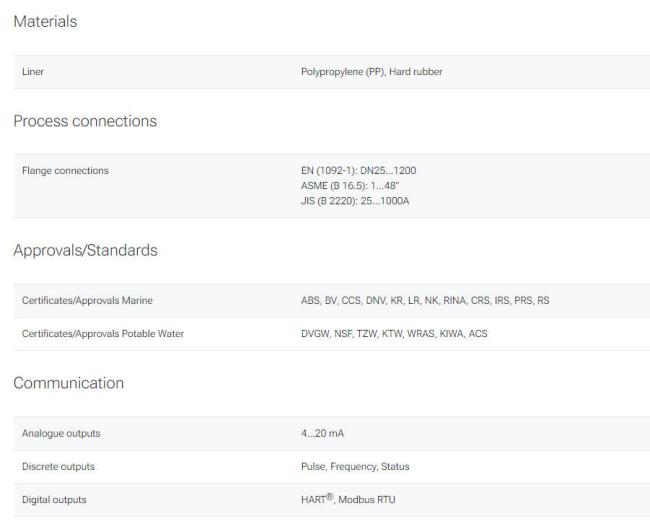Screen dimensions: 650x524
Task: Click the Process connections heading
Action: coord(85,121)
